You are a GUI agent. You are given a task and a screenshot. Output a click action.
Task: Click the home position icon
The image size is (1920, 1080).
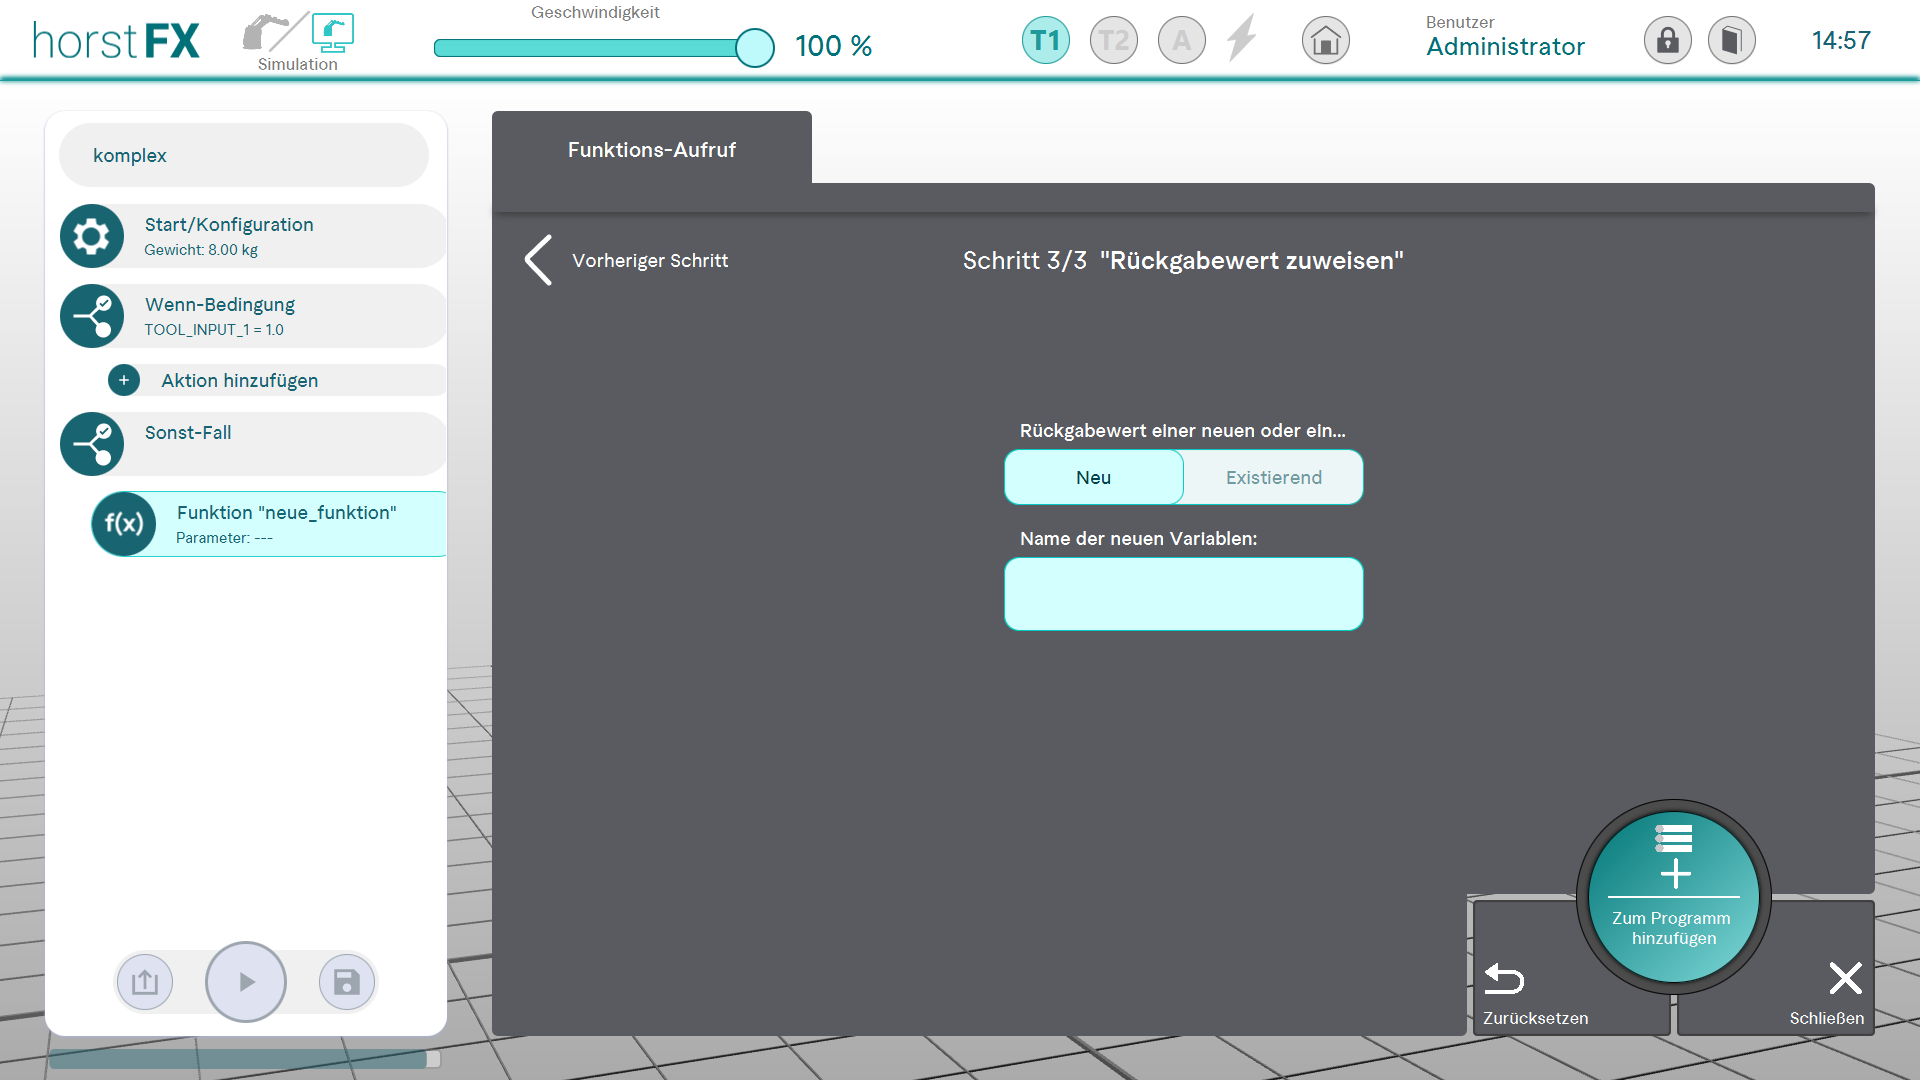pos(1325,41)
